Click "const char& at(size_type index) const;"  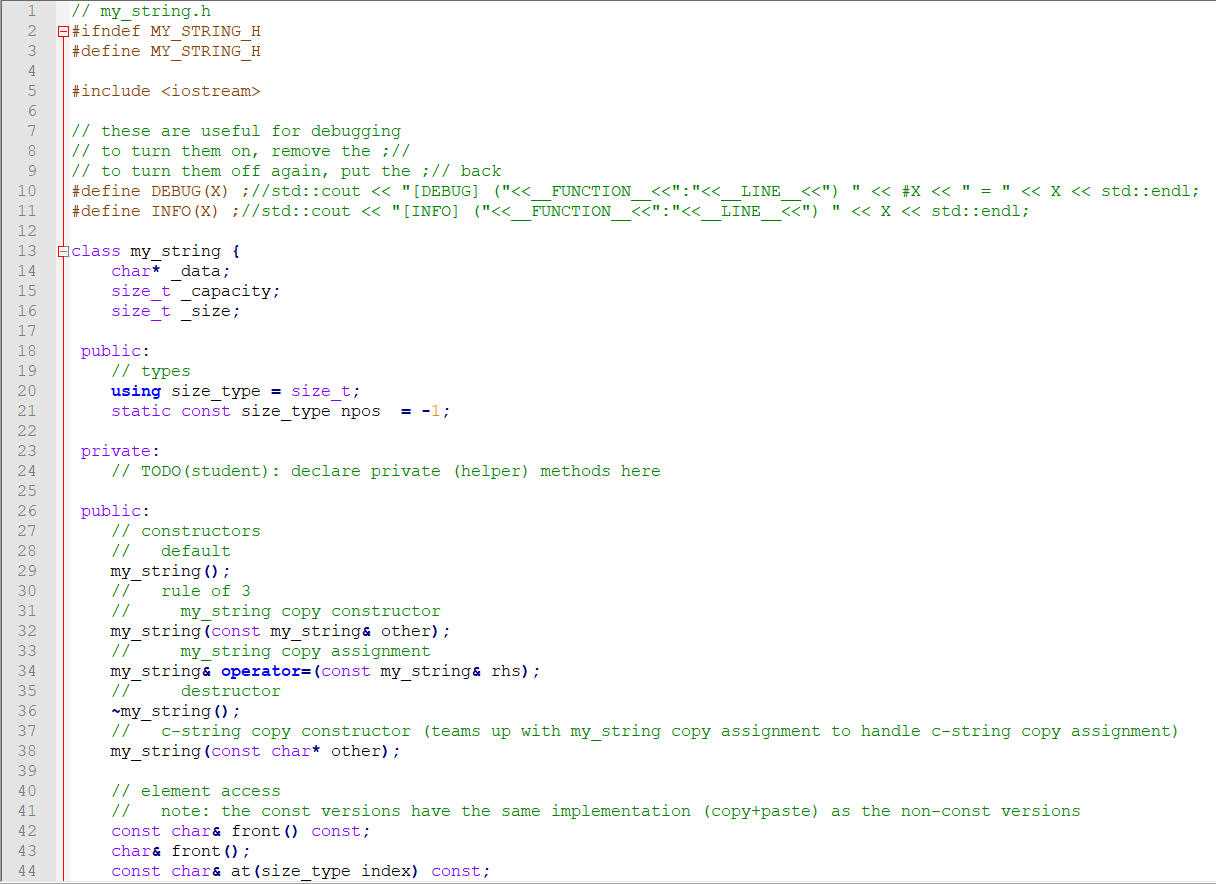tap(301, 871)
